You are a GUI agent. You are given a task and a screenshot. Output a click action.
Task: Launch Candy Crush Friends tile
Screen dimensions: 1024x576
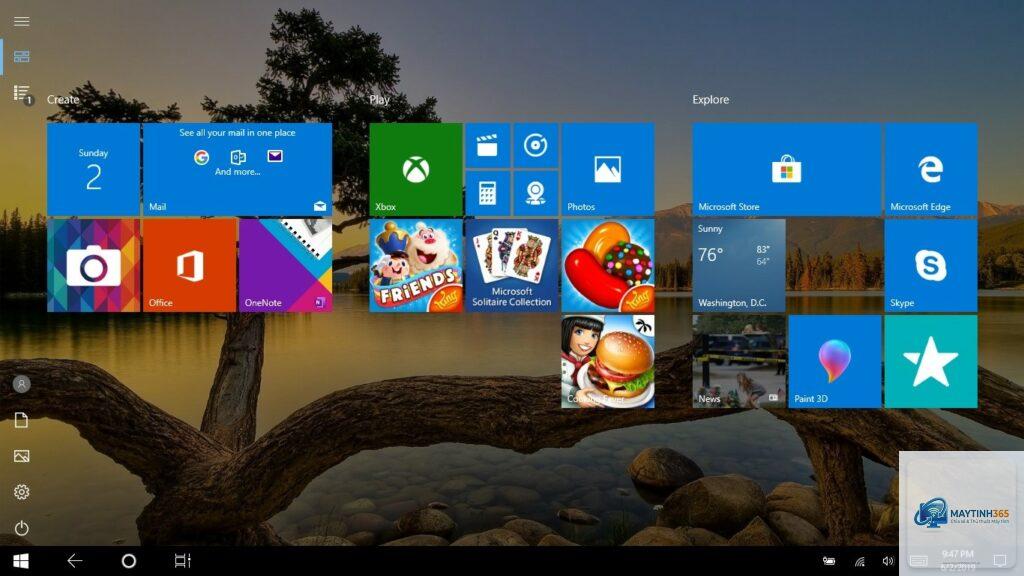[416, 265]
